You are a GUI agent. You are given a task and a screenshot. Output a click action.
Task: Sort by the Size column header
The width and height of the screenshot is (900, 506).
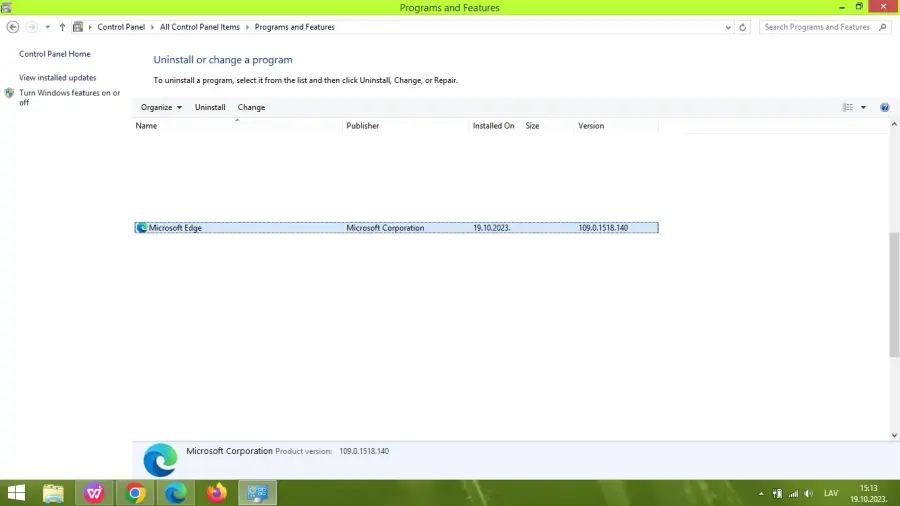tap(546, 126)
